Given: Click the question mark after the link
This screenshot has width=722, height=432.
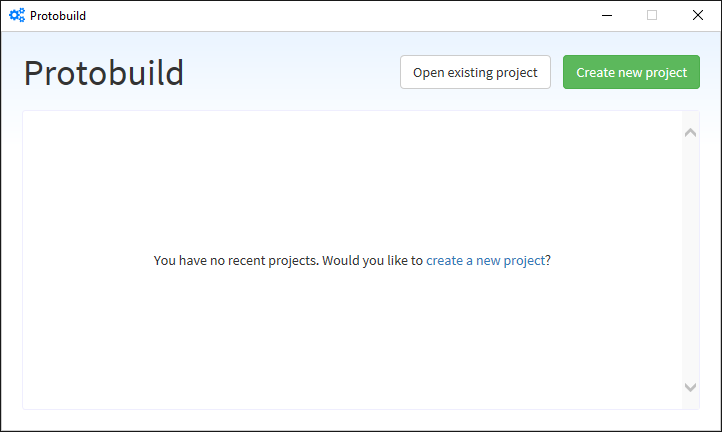Looking at the screenshot, I should [x=548, y=261].
